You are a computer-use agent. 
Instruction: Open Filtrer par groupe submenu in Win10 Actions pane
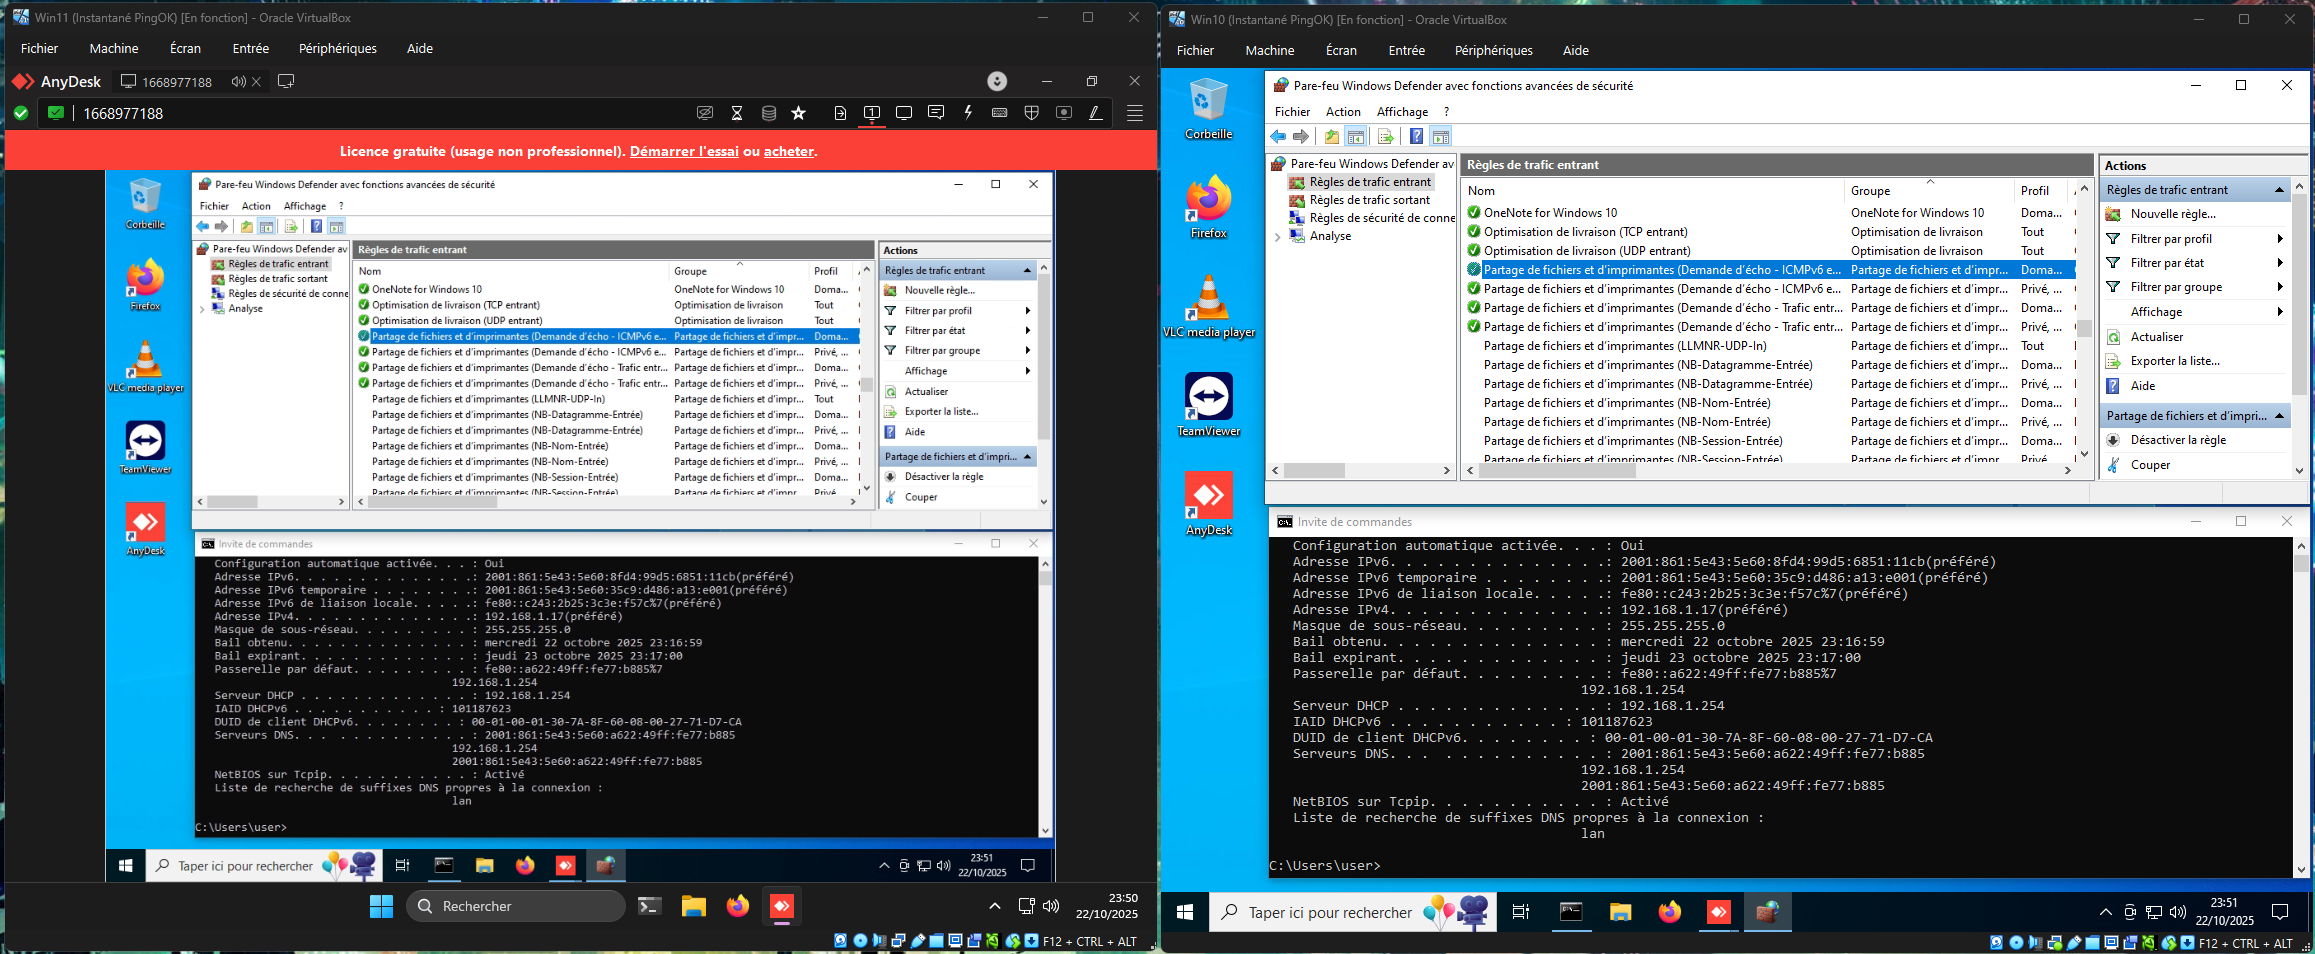click(2177, 287)
